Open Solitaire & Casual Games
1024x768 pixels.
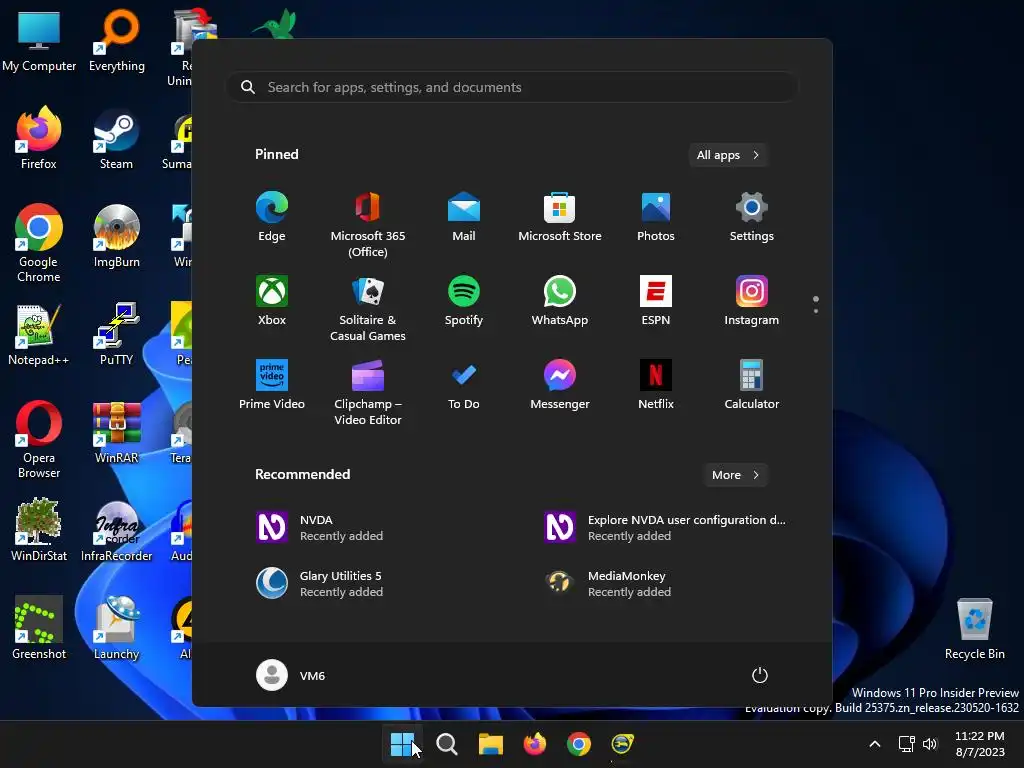[x=368, y=309]
